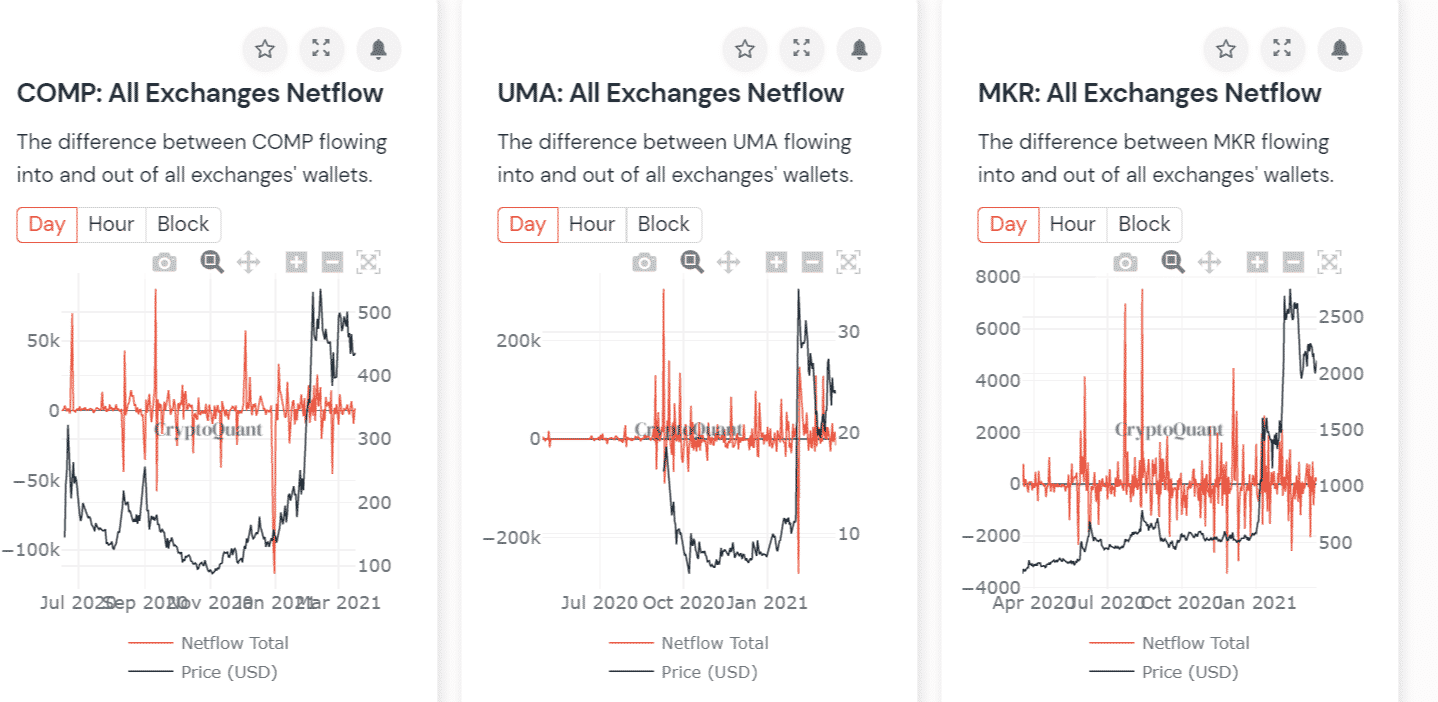
Task: Click the bell icon on COMP card
Action: (378, 49)
